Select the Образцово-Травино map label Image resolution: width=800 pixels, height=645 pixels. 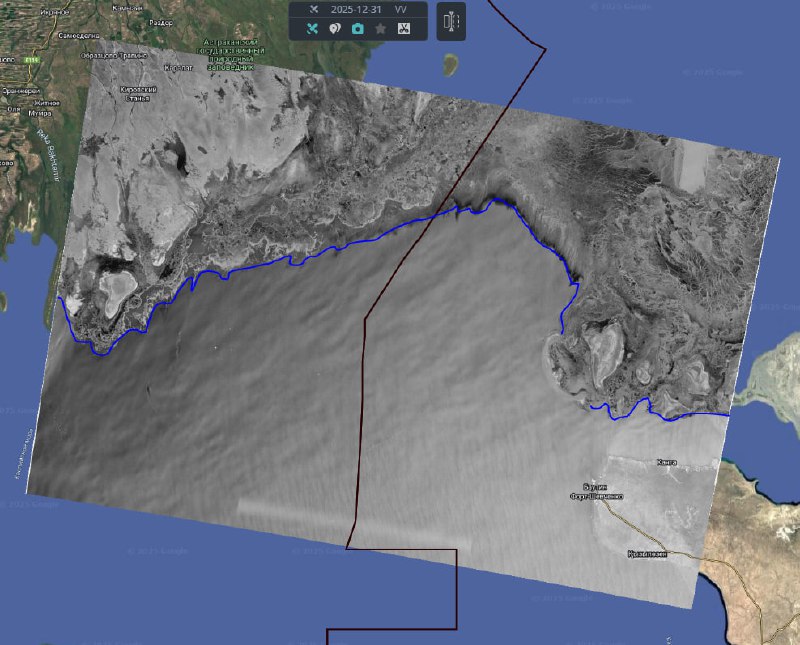tap(114, 55)
